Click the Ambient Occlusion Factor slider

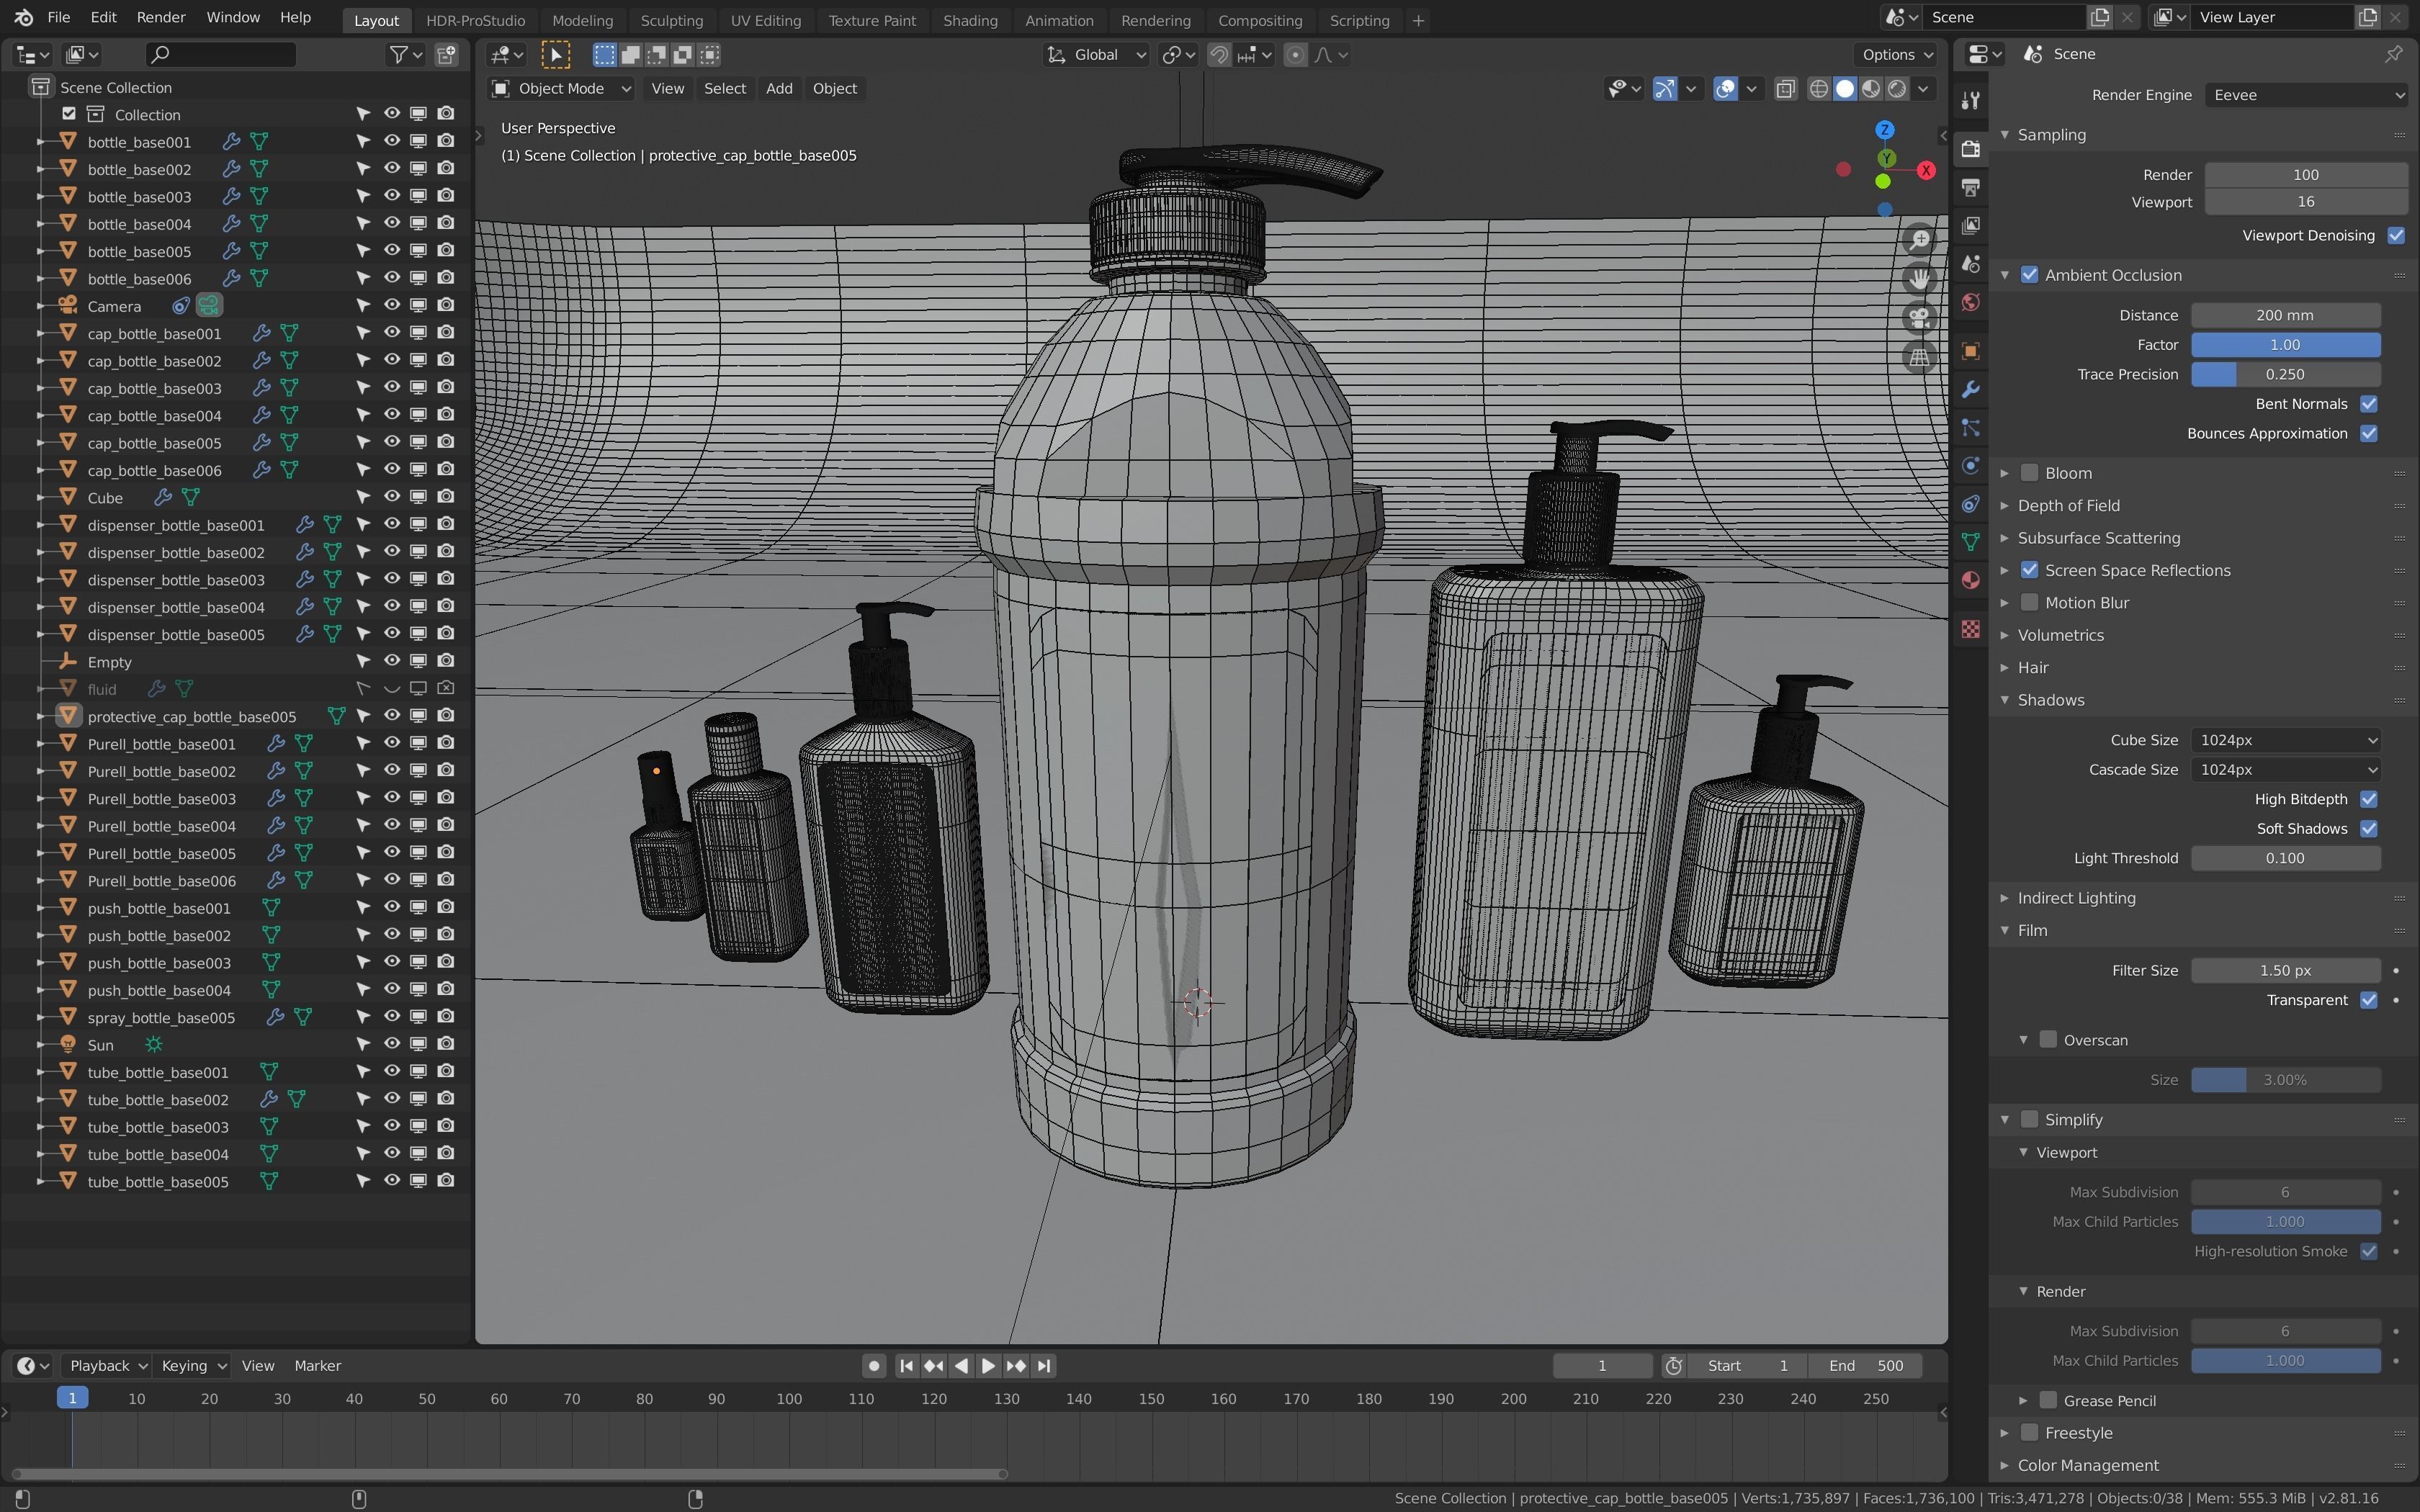point(2284,345)
